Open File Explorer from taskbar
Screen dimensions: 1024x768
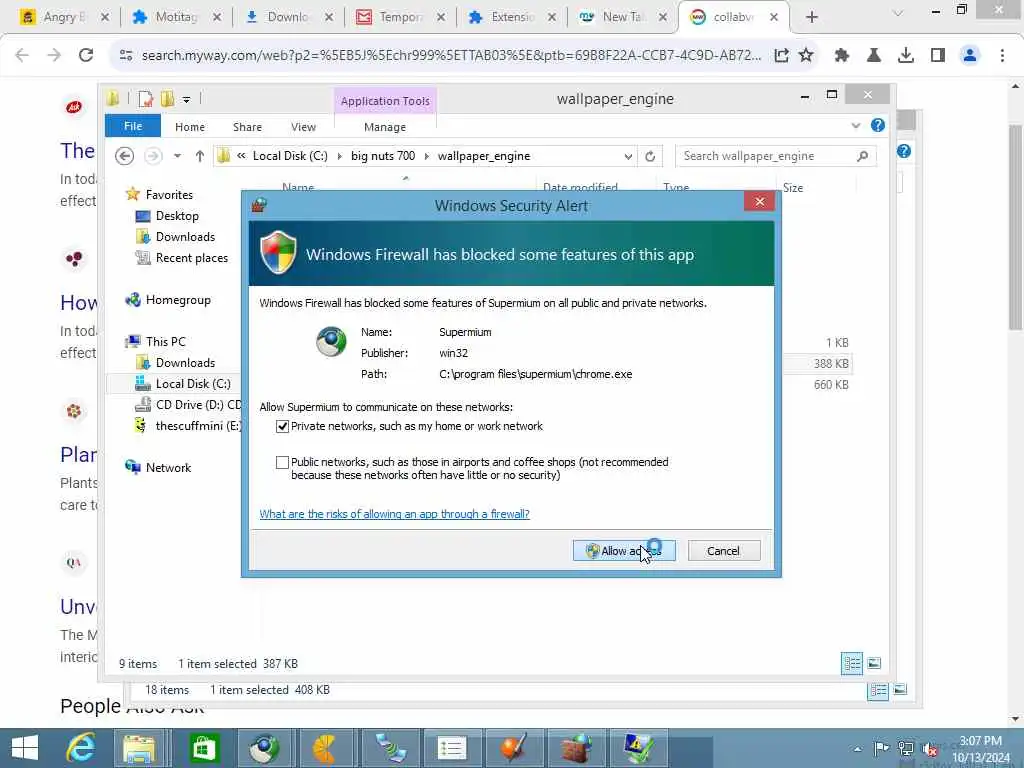(x=139, y=748)
